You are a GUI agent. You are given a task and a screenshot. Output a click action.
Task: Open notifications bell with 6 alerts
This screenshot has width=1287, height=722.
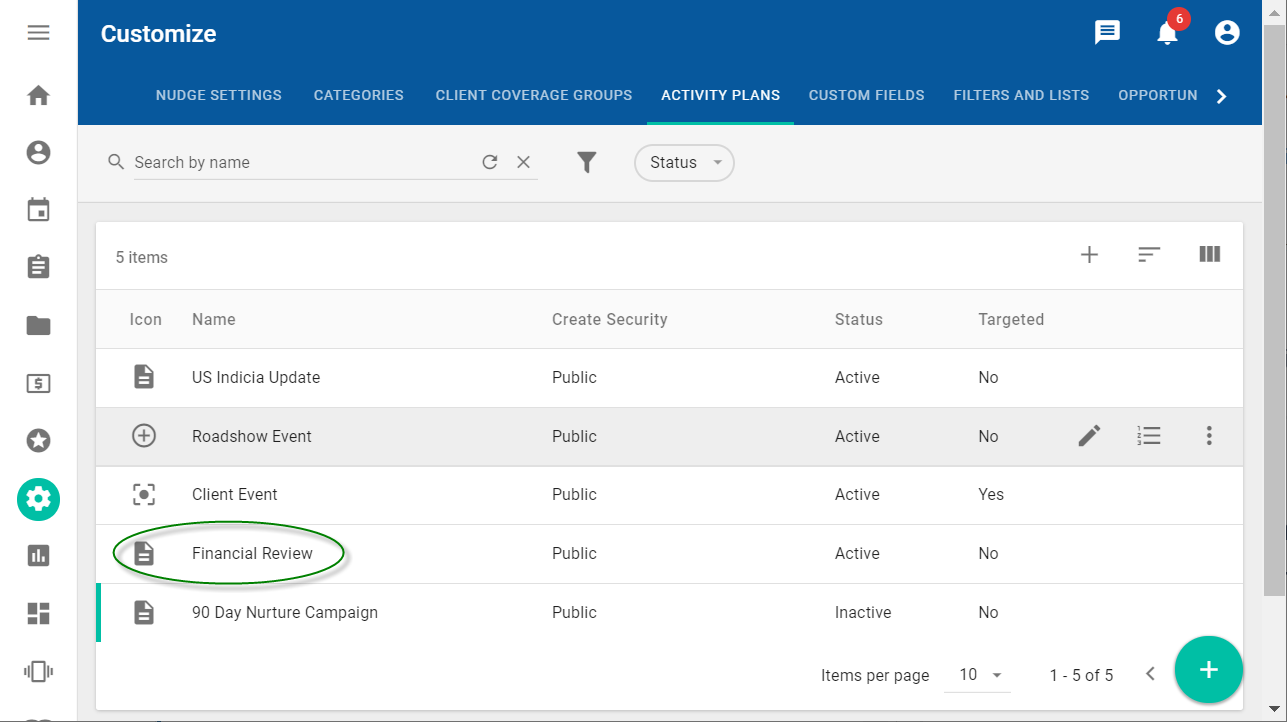point(1167,33)
